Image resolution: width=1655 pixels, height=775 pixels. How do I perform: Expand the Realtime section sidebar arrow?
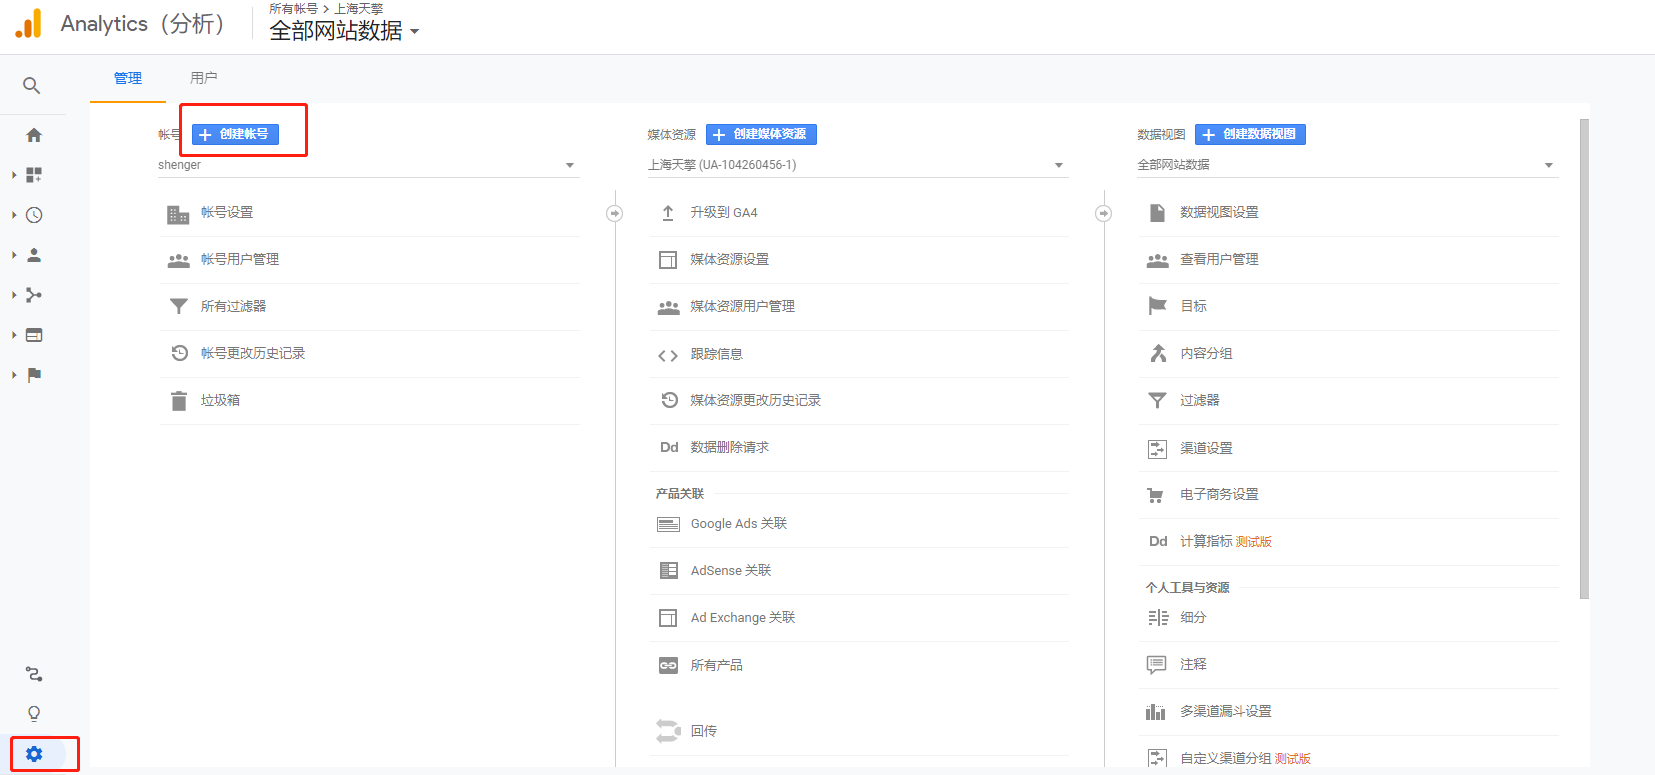click(x=14, y=215)
